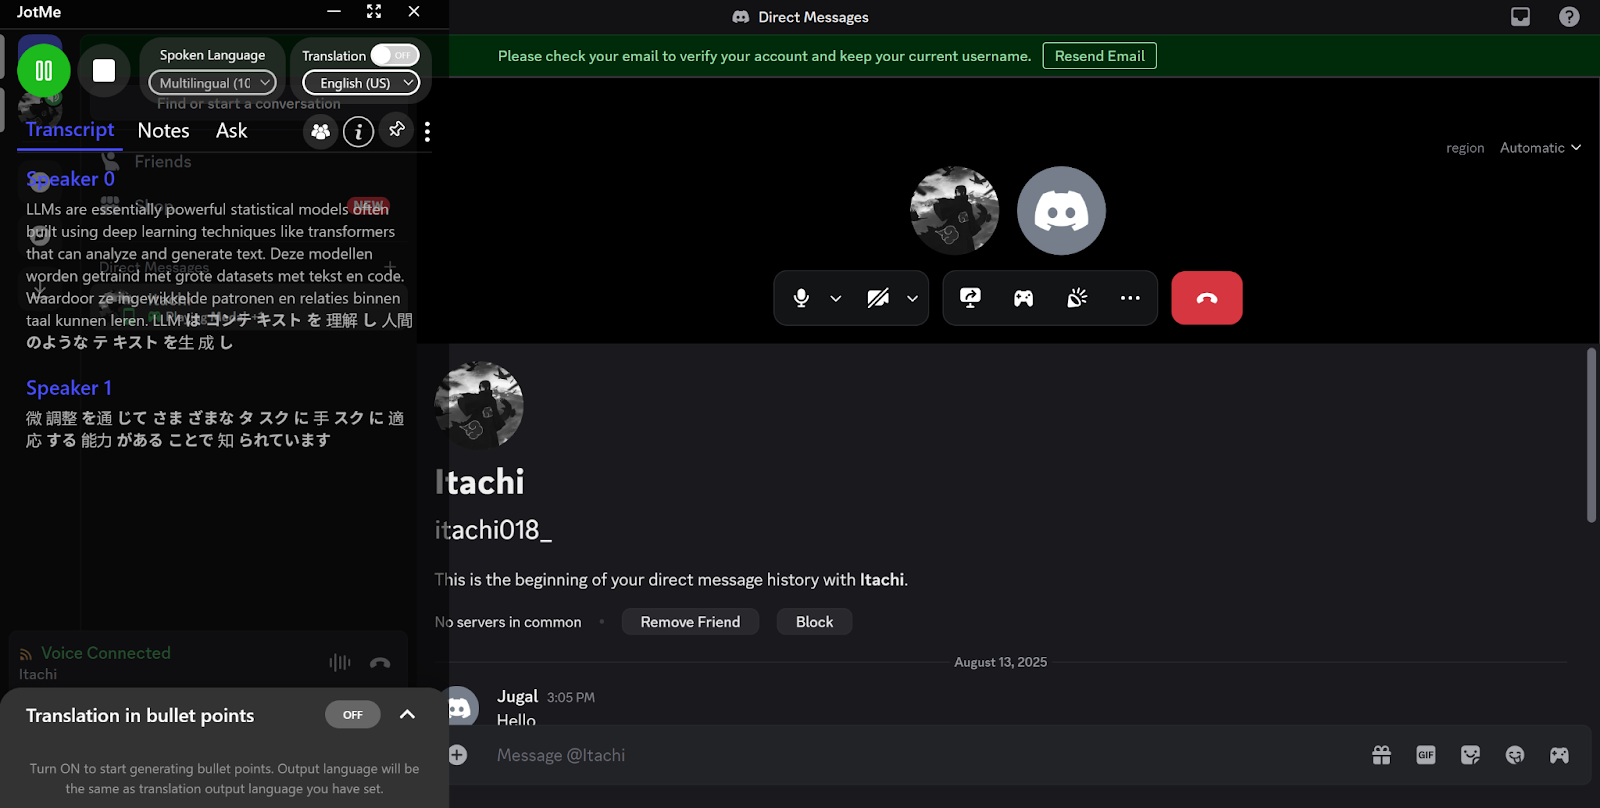Open the GIF picker
This screenshot has width=1600, height=808.
click(1426, 755)
